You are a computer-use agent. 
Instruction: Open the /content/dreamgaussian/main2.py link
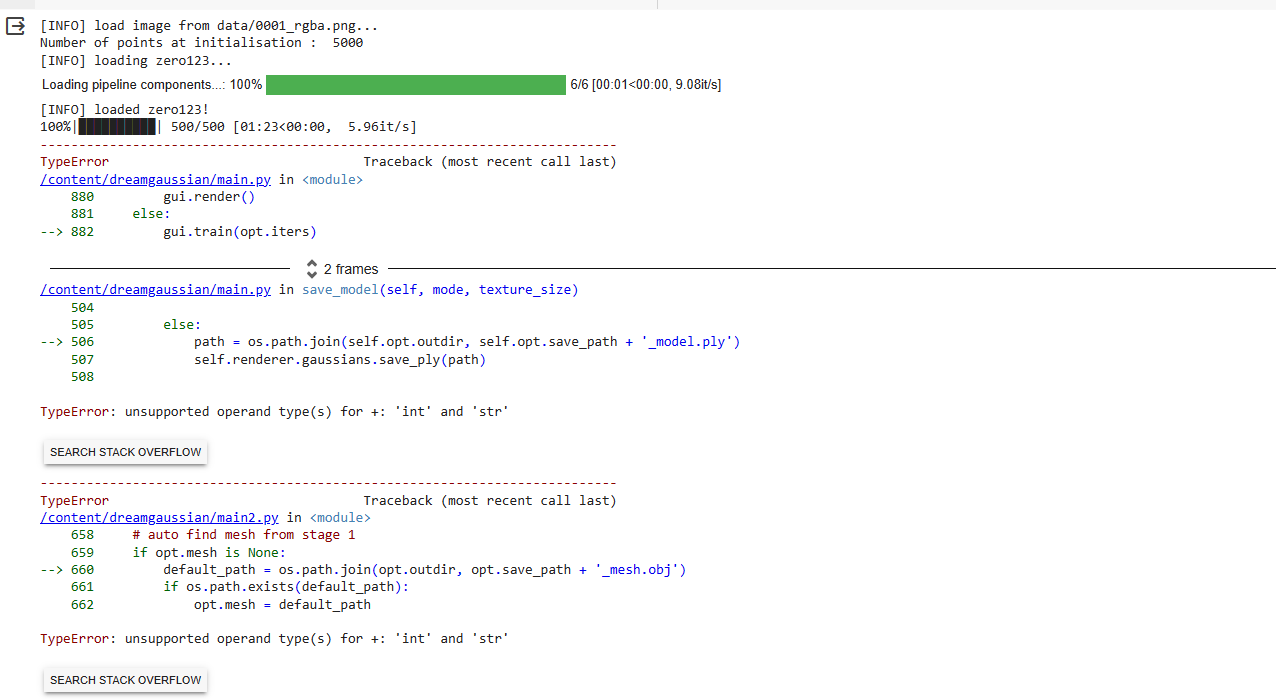(159, 517)
